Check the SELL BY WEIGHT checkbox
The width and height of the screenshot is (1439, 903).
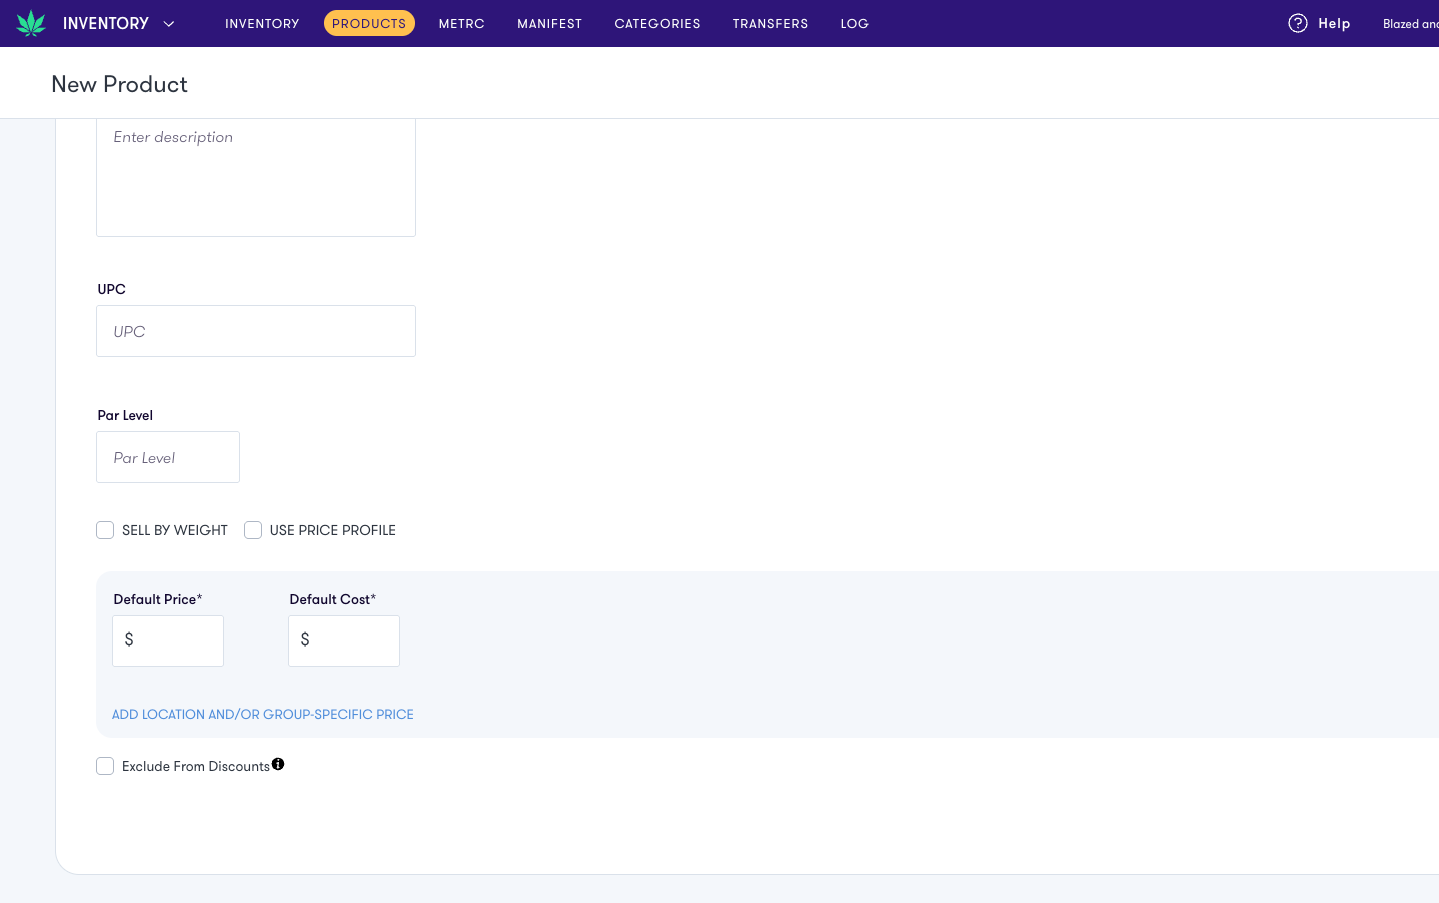(x=105, y=530)
